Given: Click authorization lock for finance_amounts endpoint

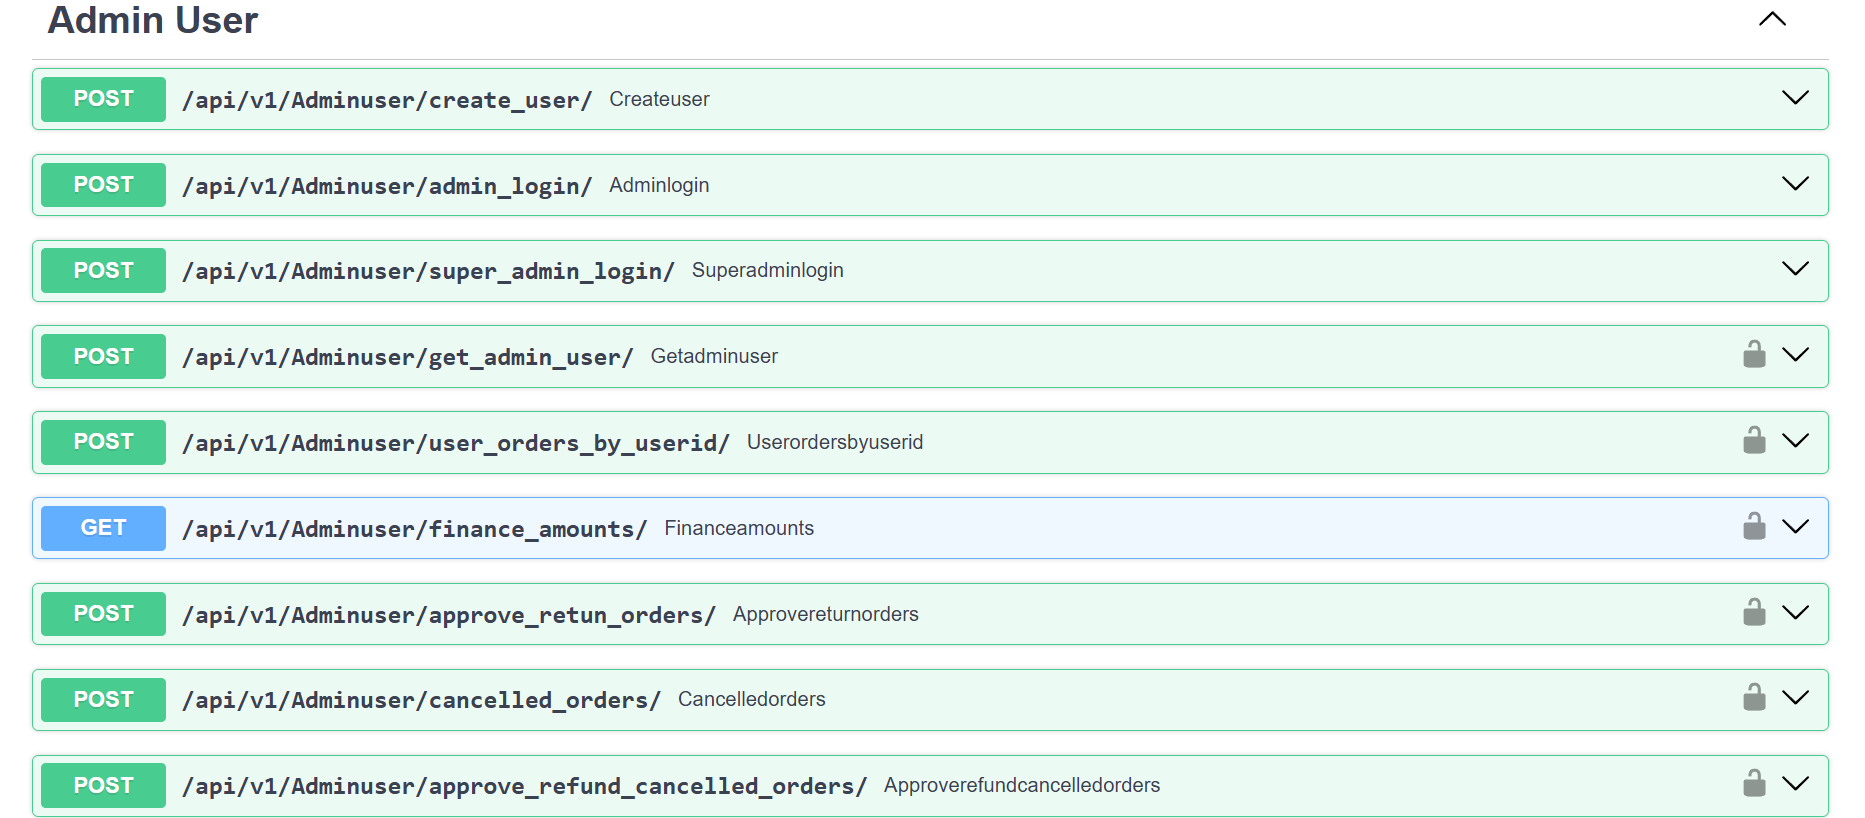Looking at the screenshot, I should point(1754,527).
